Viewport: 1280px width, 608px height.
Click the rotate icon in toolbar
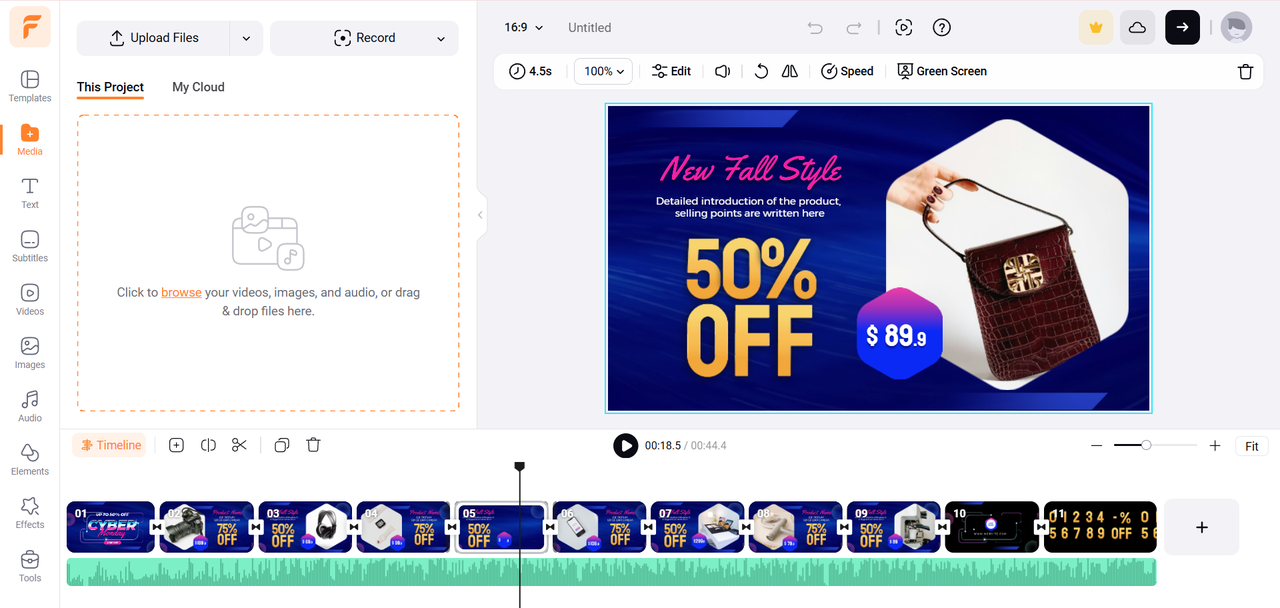[761, 71]
